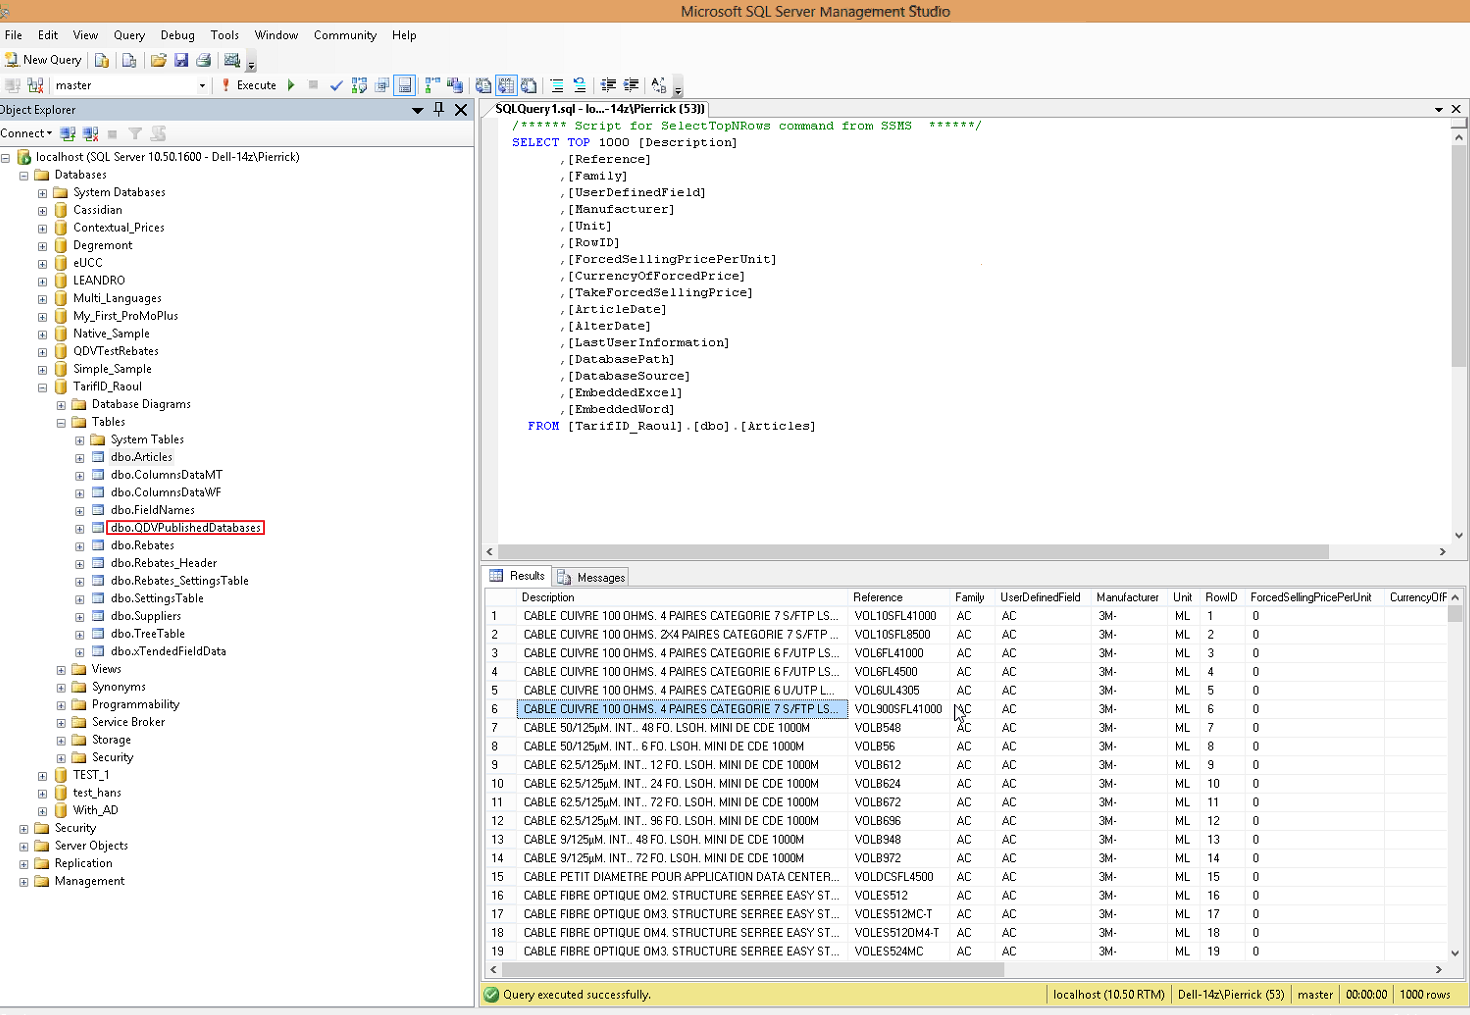Click the Increase Indent icon
This screenshot has width=1470, height=1015.
point(631,85)
